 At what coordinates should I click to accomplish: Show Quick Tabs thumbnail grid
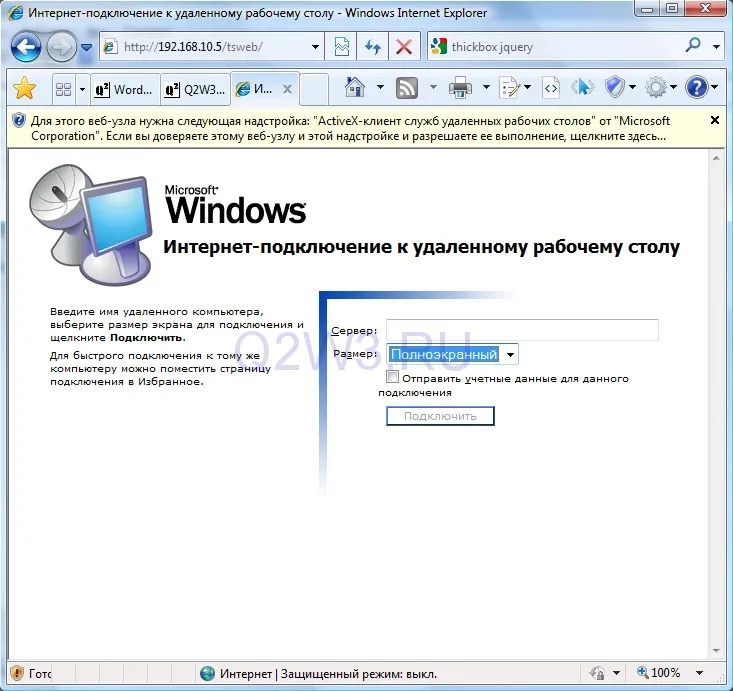(x=63, y=89)
